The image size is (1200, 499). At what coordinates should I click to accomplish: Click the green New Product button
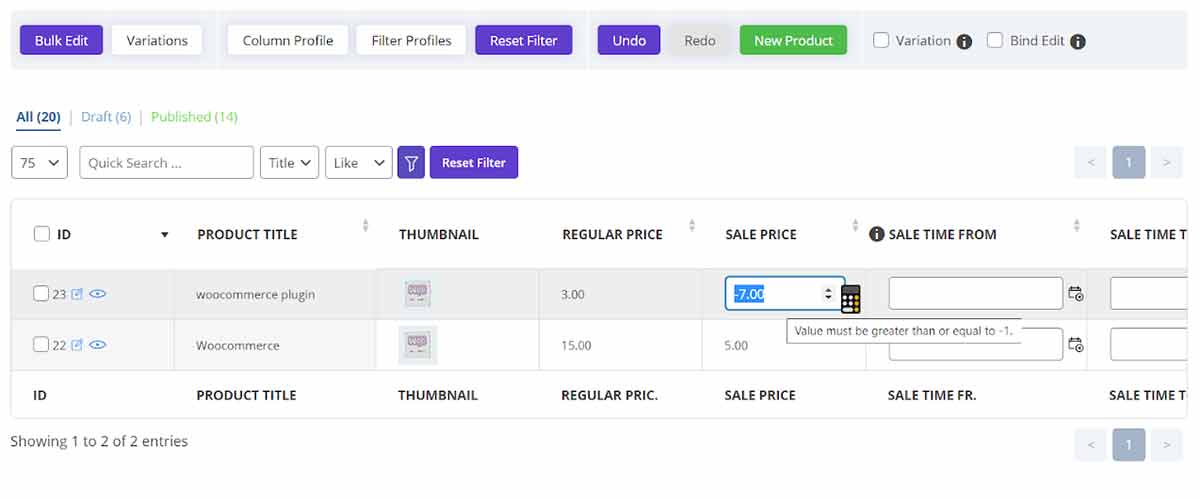tap(793, 40)
